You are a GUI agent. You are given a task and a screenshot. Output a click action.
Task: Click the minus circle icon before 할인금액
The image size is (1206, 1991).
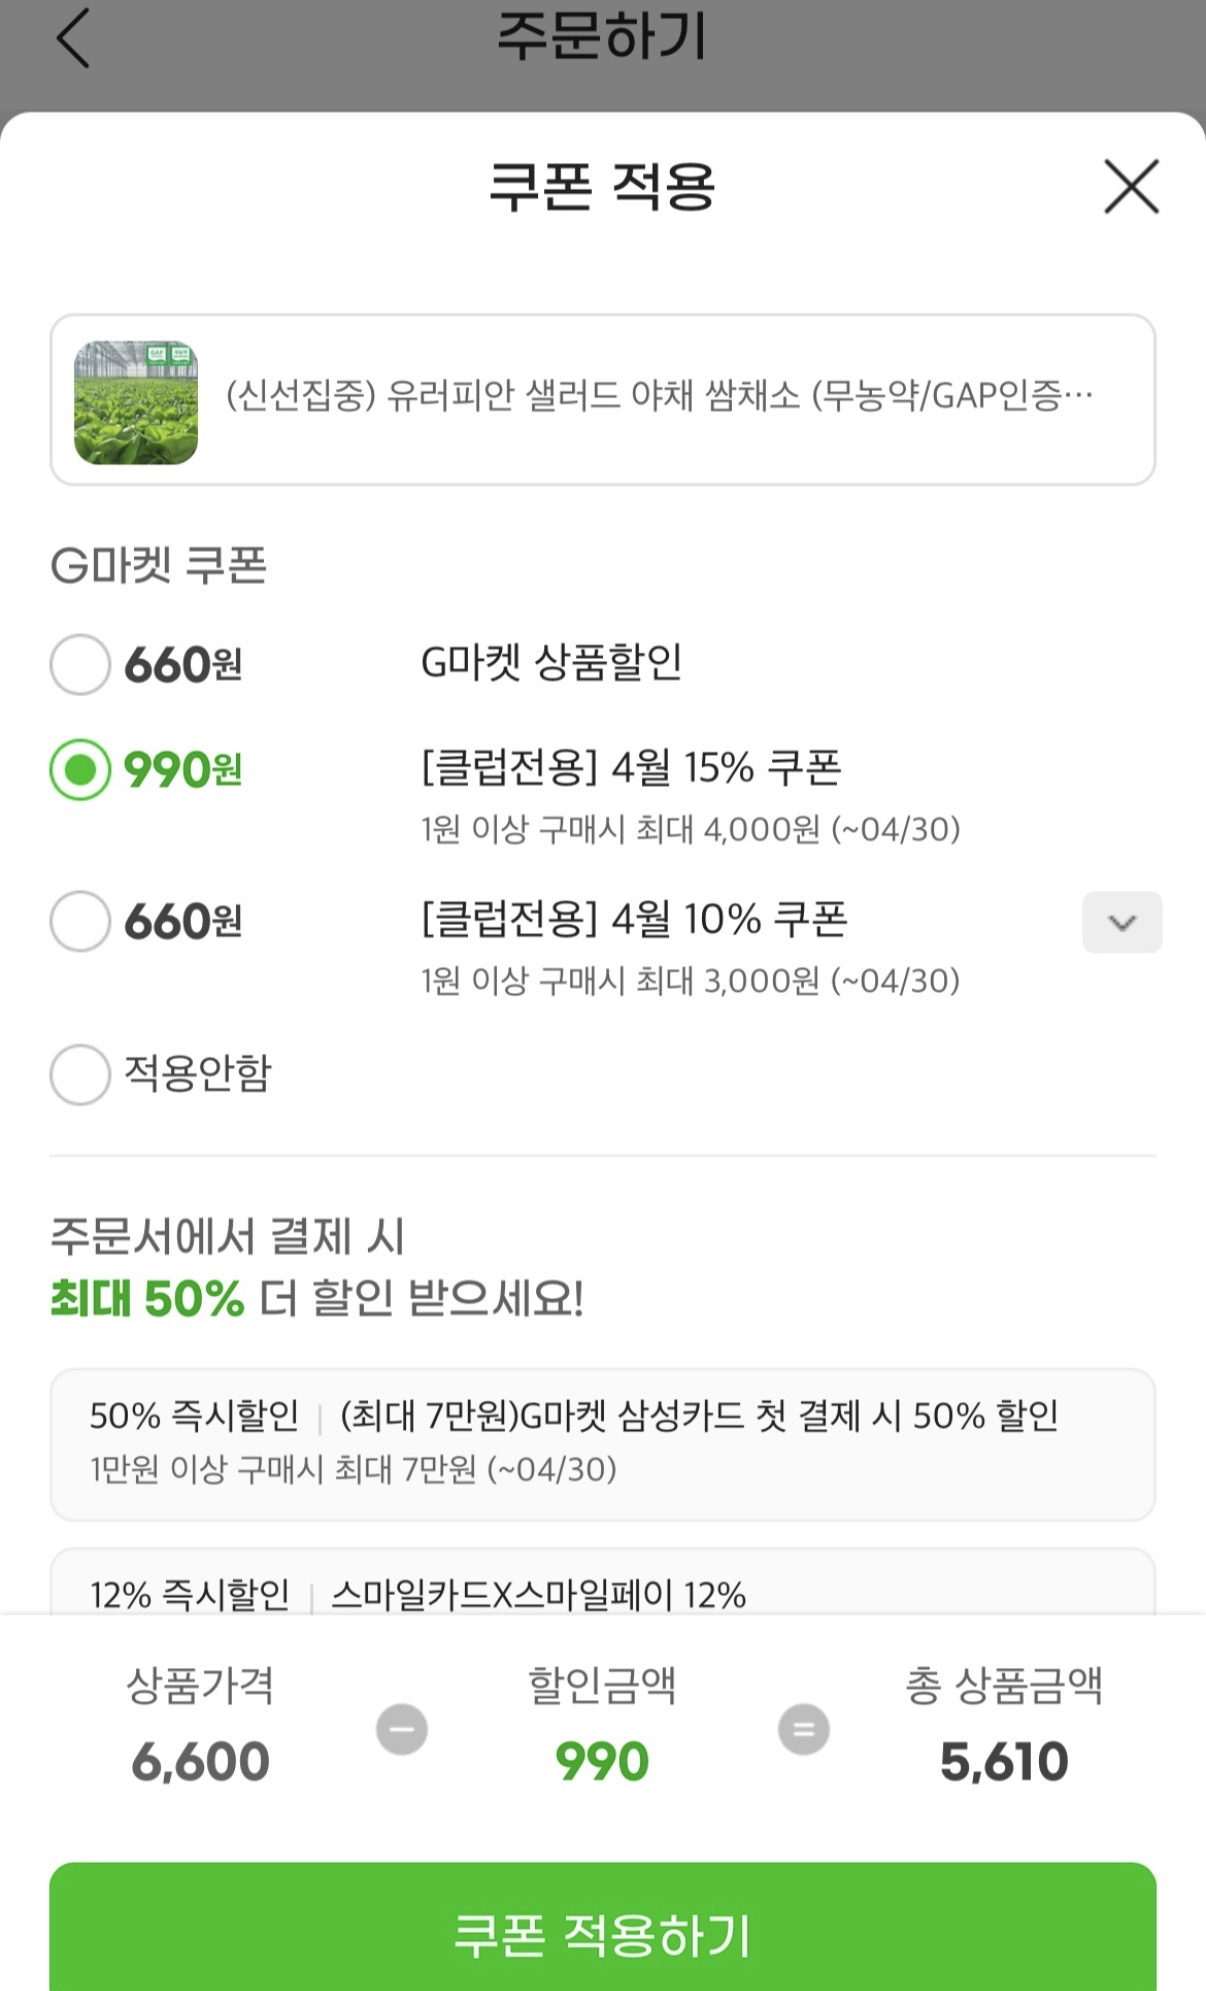point(402,1729)
